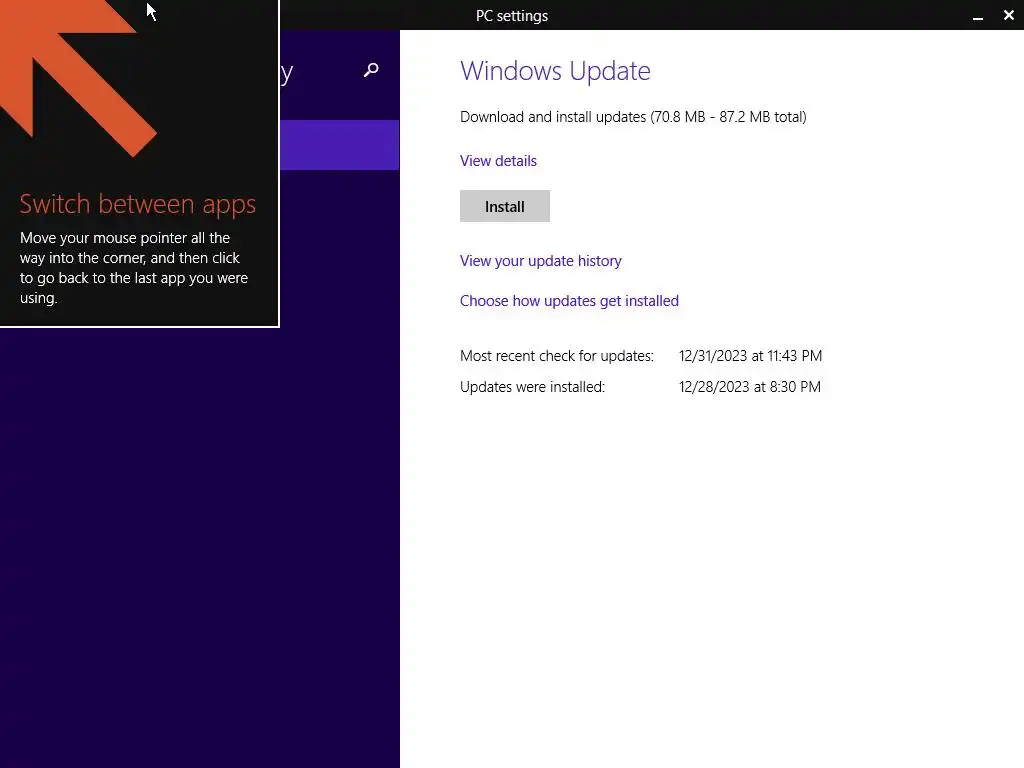Viewport: 1024px width, 768px height.
Task: Open the View details link
Action: [498, 161]
